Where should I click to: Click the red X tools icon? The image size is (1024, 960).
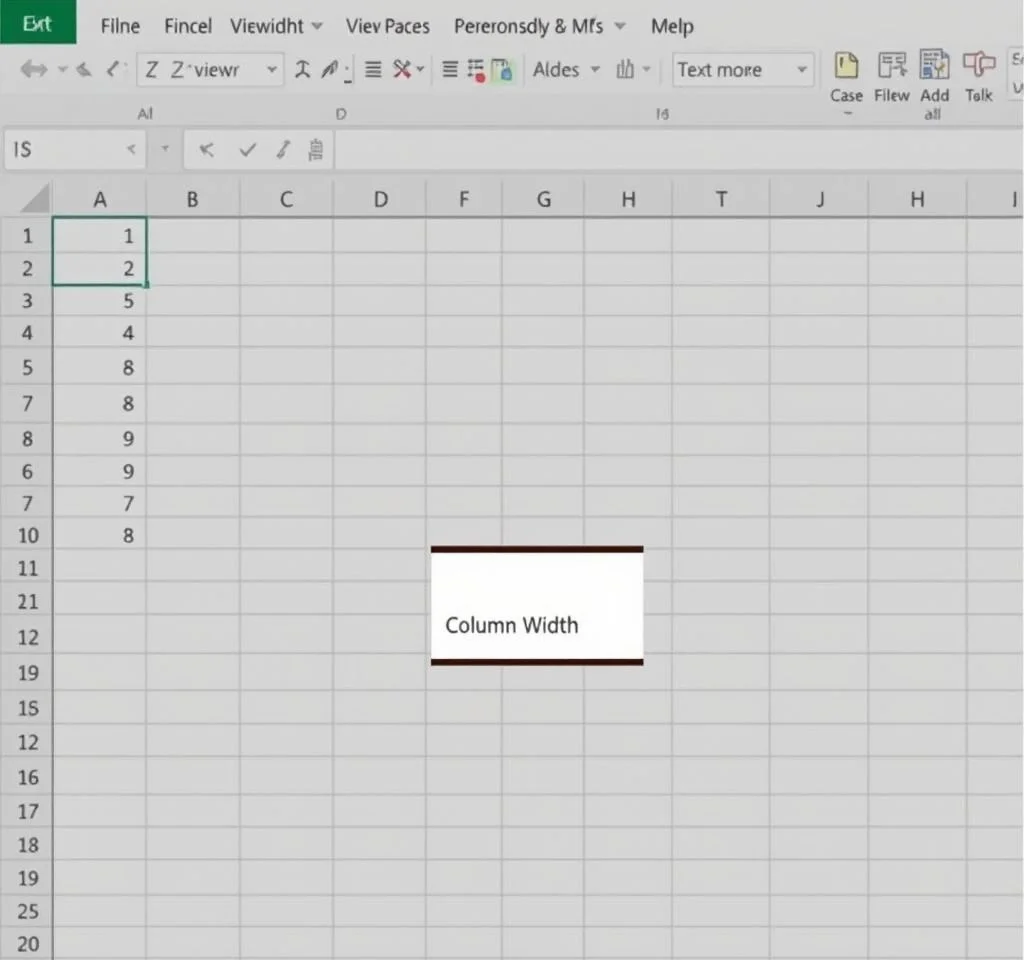pyautogui.click(x=402, y=69)
